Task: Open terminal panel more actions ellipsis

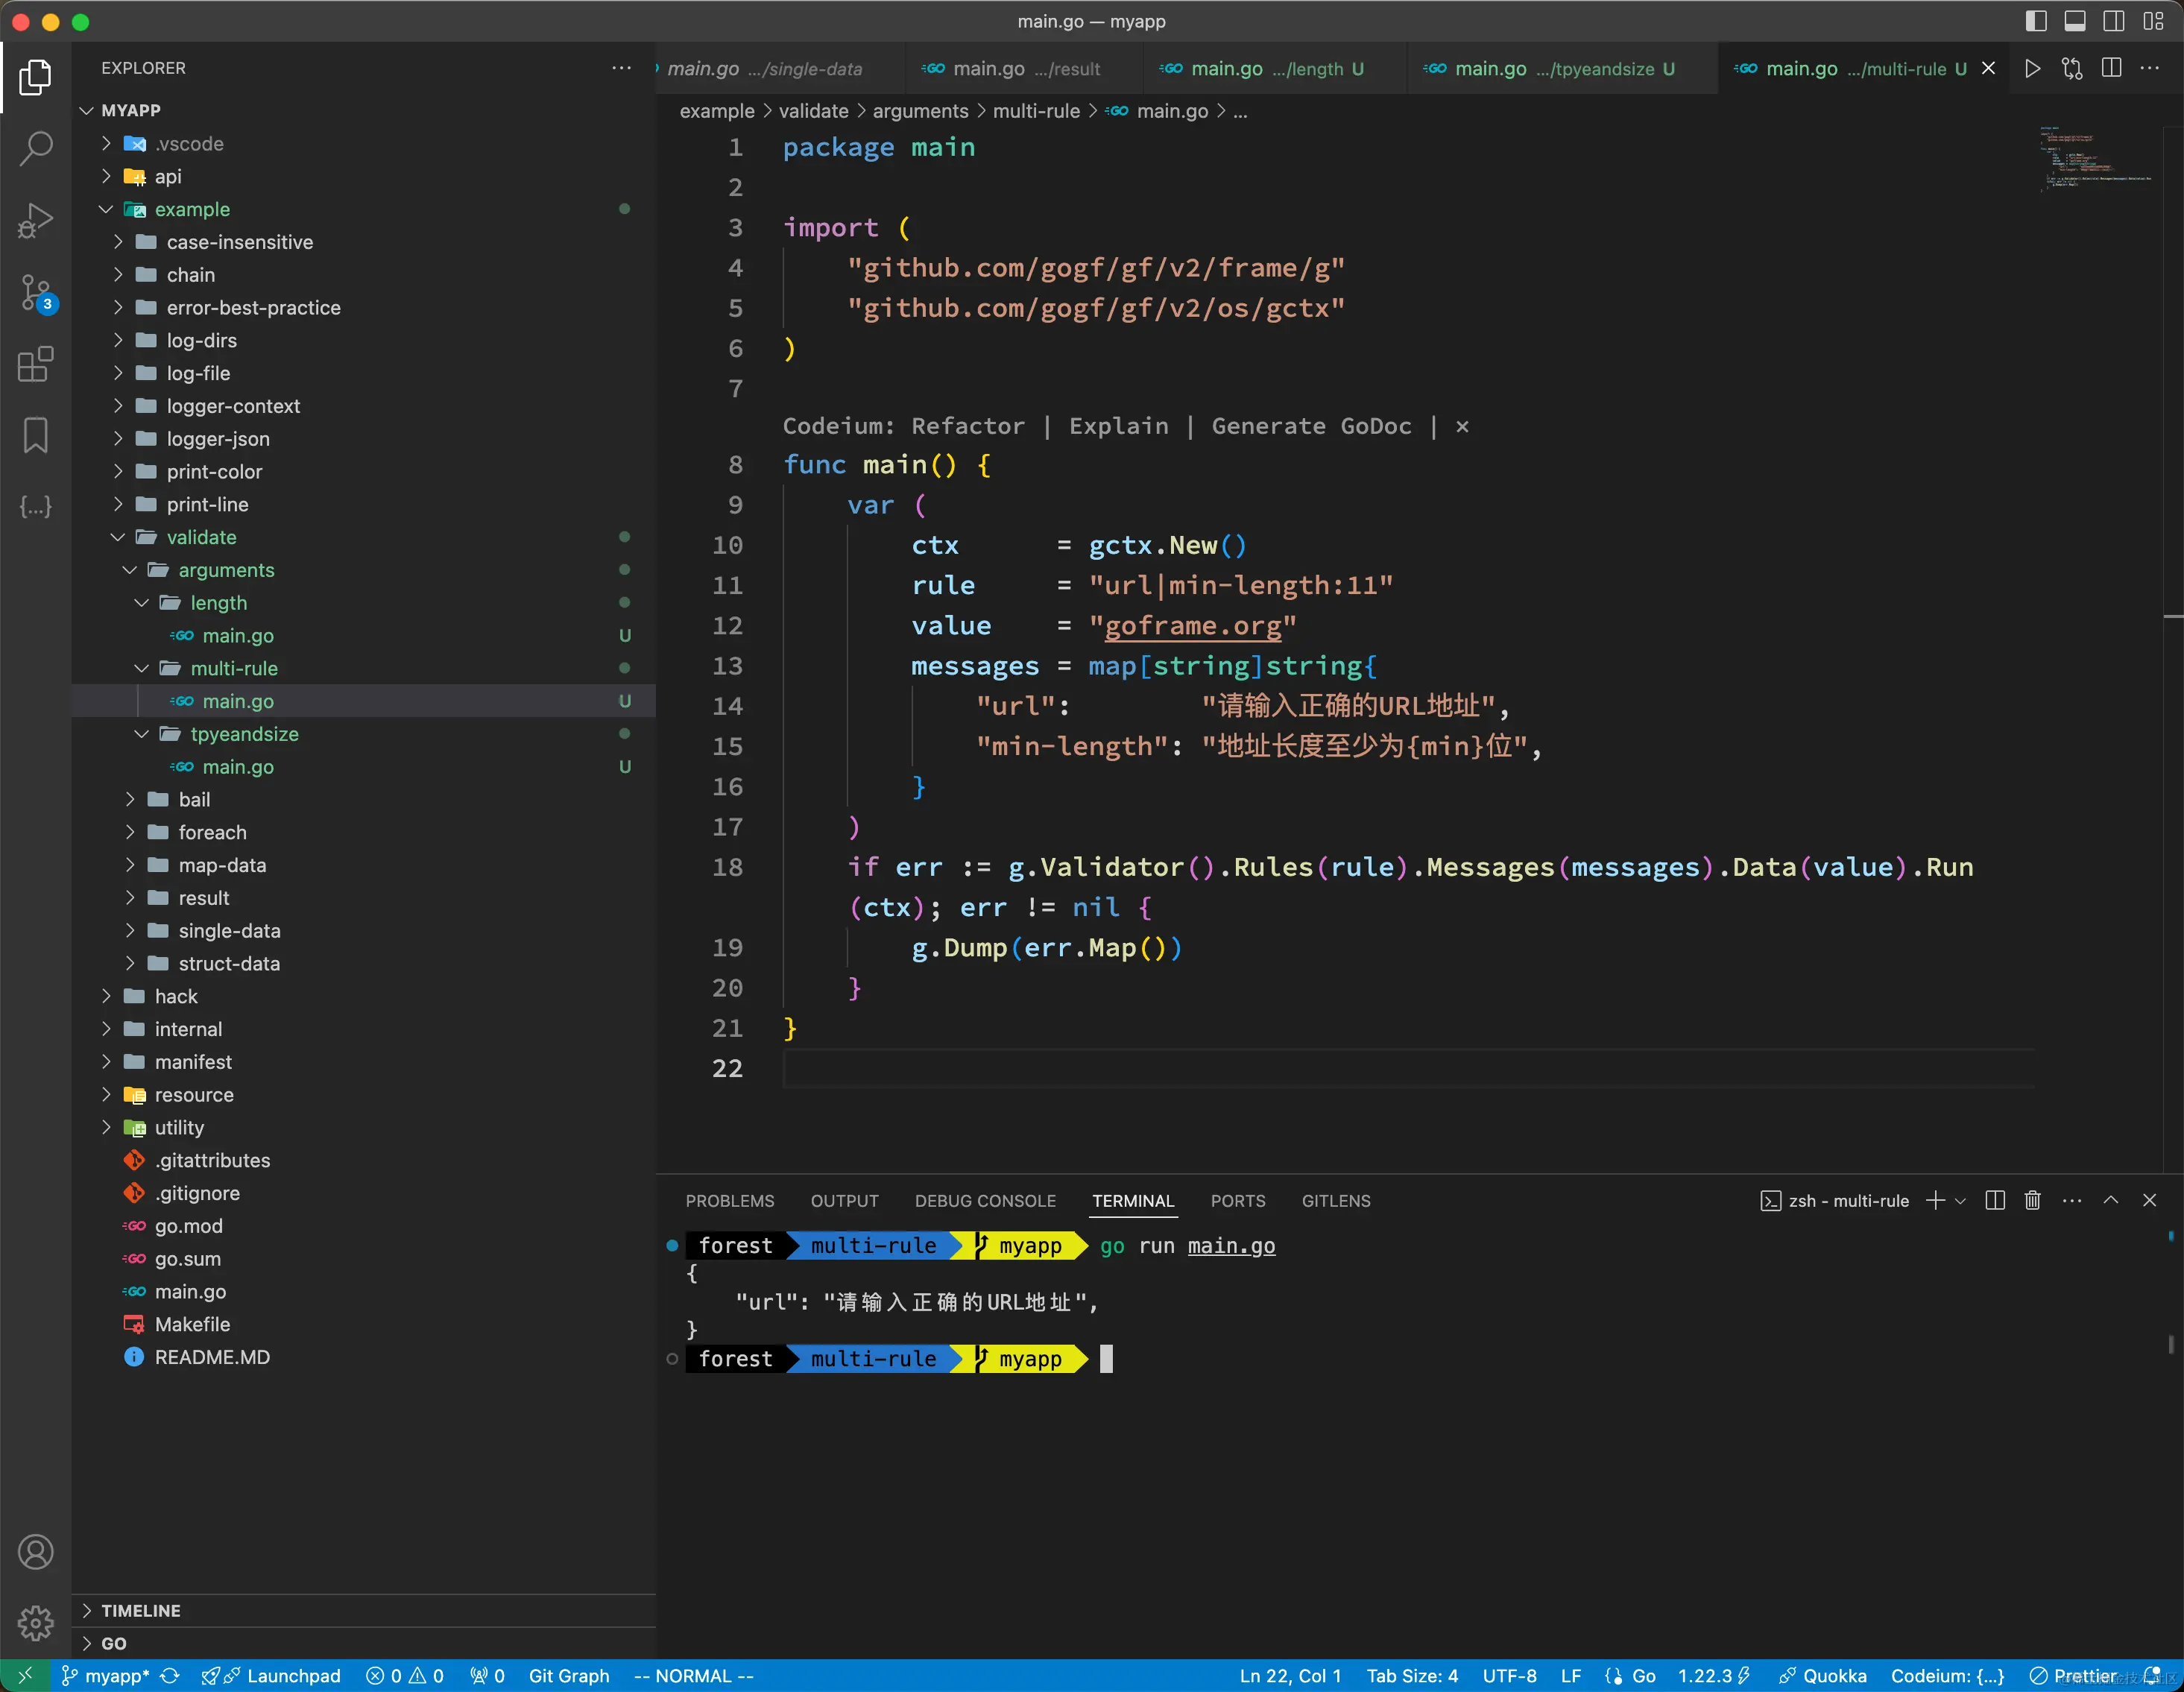Action: point(2072,1200)
